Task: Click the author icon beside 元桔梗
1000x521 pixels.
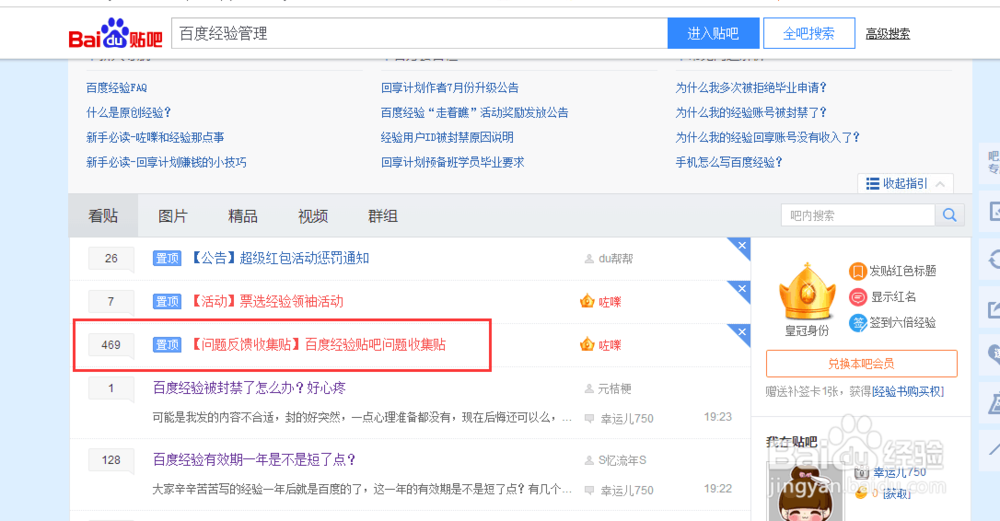Action: (x=589, y=388)
